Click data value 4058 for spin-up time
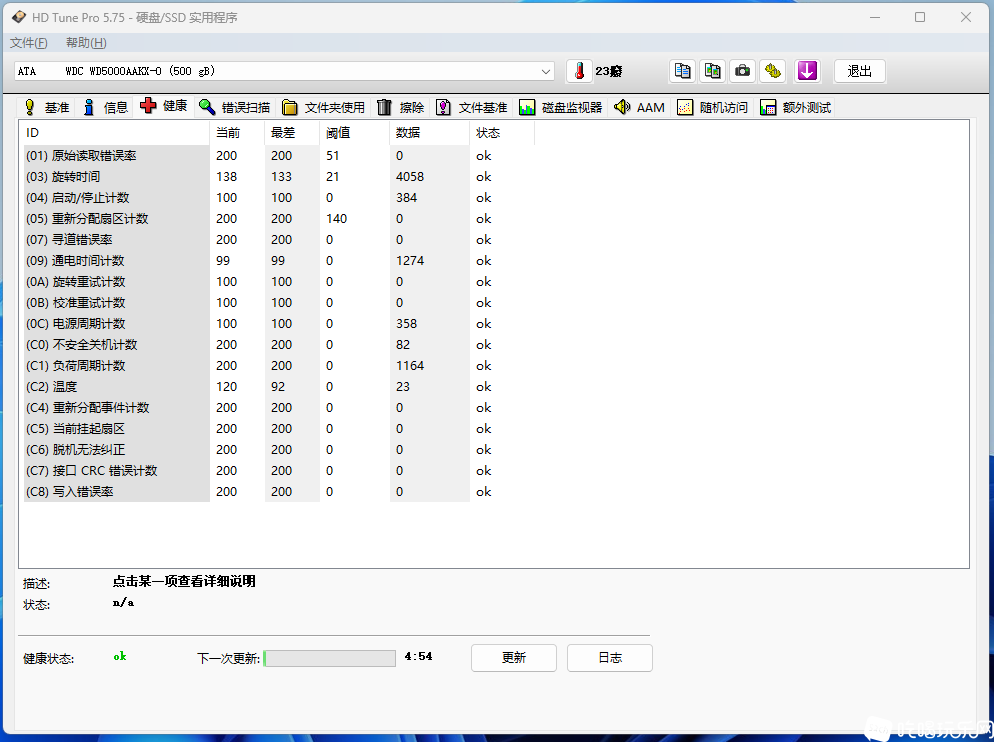994x742 pixels. coord(410,176)
